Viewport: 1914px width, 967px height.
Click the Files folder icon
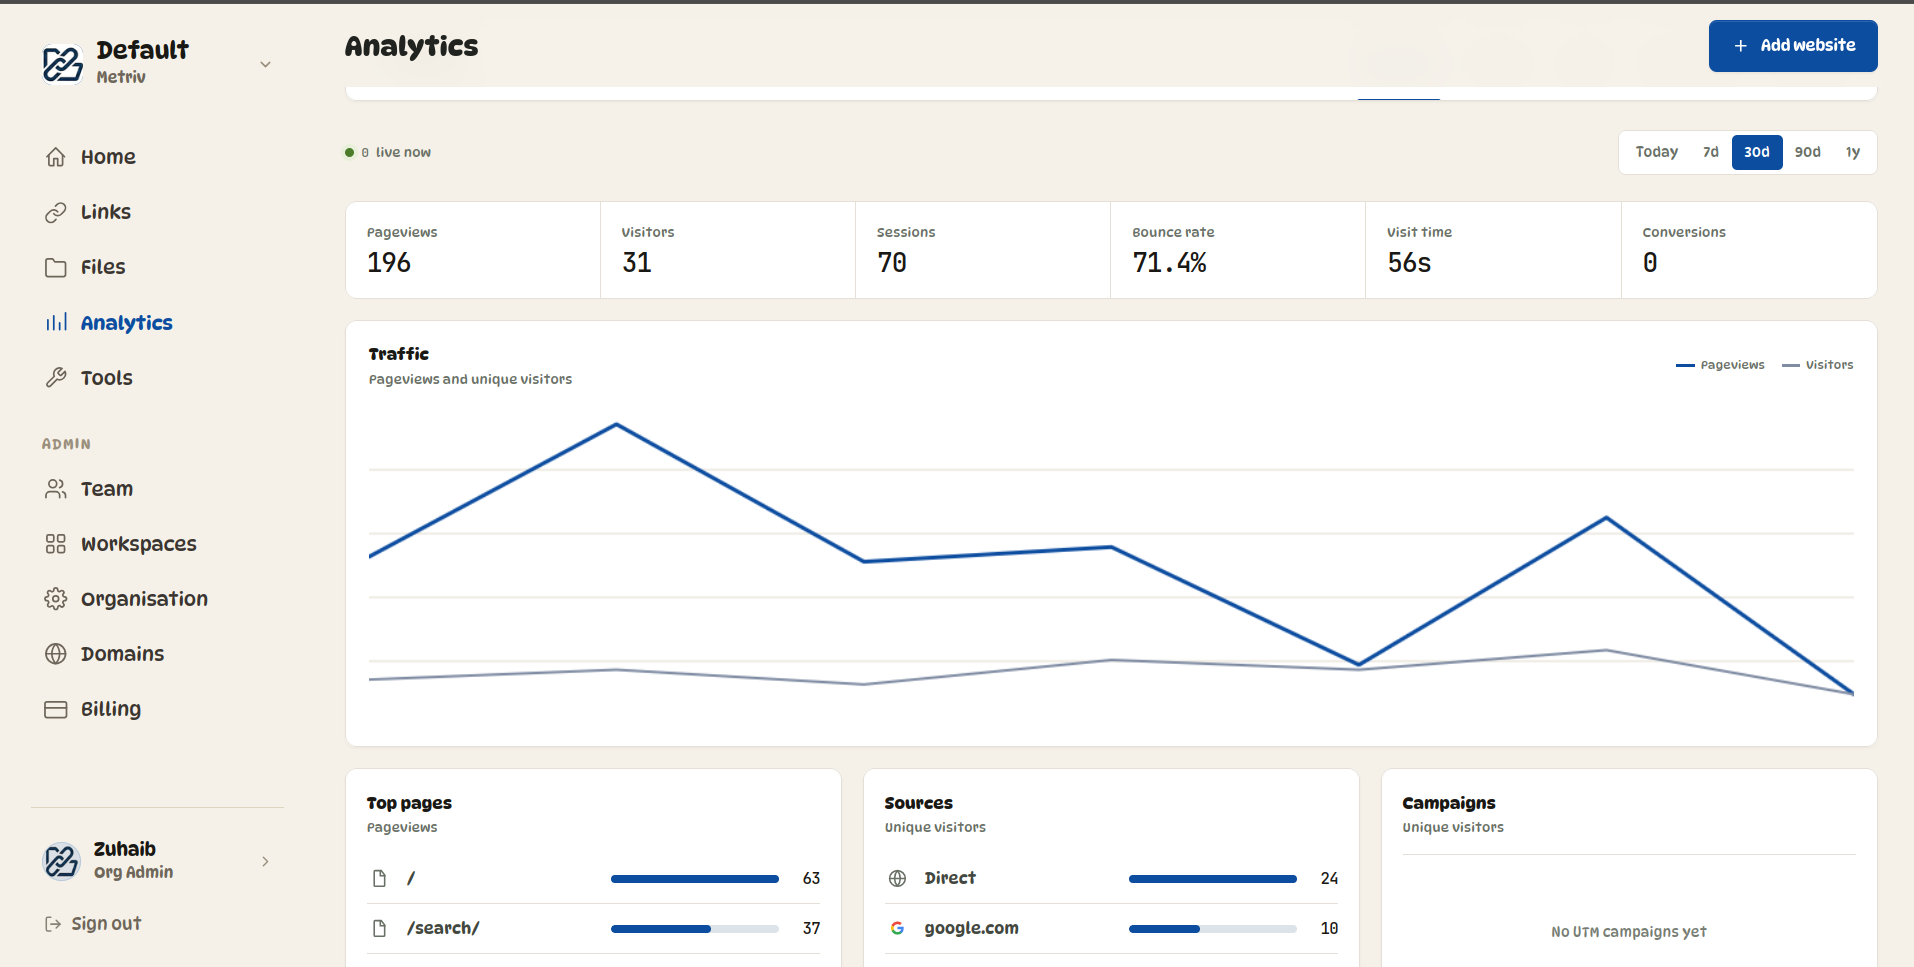tap(56, 267)
